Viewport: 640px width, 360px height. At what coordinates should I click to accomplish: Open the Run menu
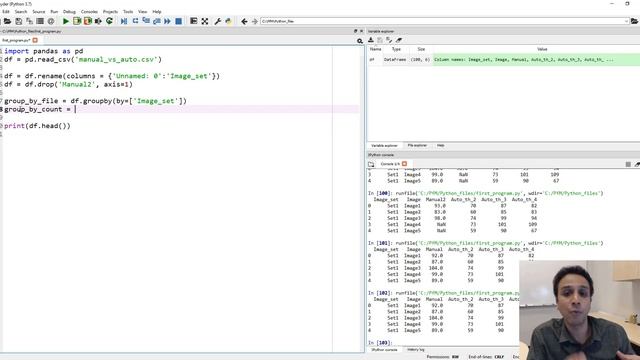tap(54, 12)
